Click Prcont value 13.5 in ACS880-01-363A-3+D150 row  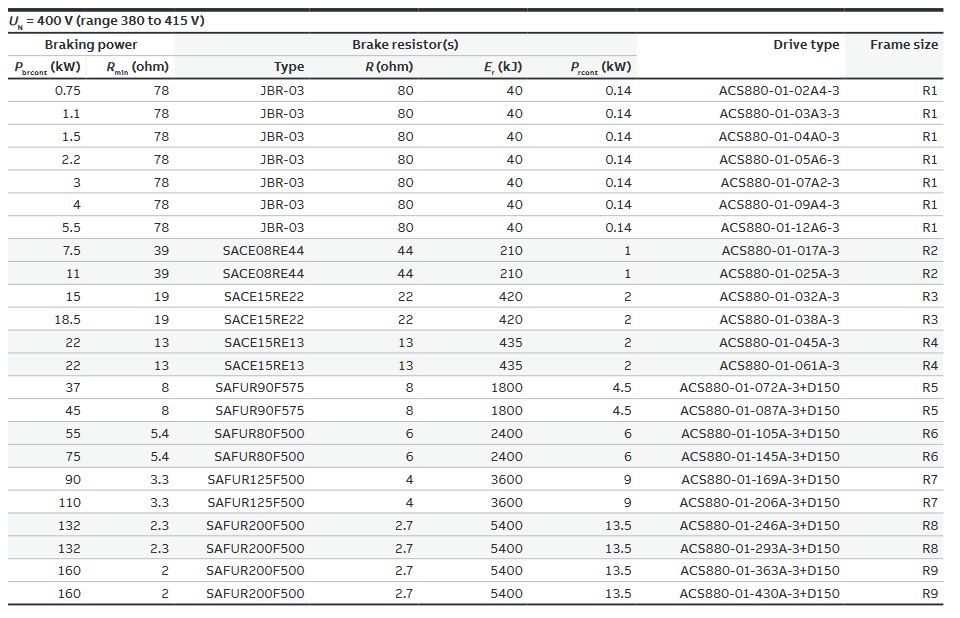click(618, 571)
